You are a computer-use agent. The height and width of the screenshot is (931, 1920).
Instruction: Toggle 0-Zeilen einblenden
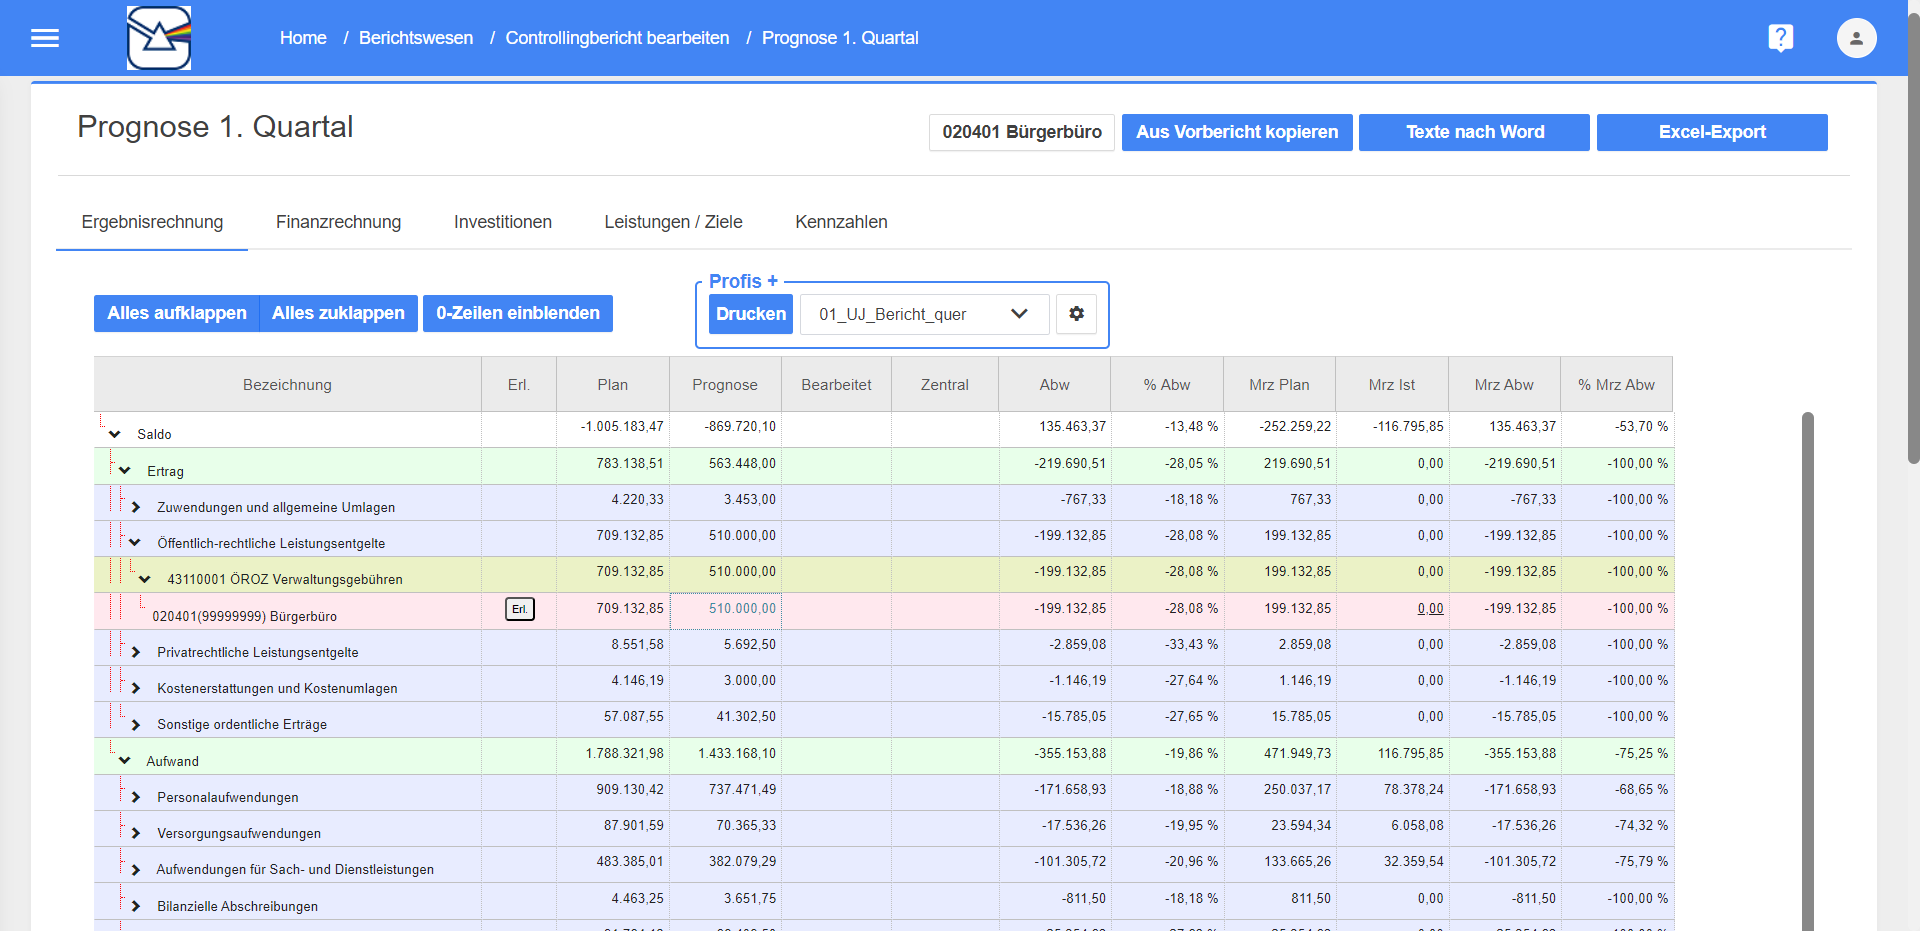517,313
